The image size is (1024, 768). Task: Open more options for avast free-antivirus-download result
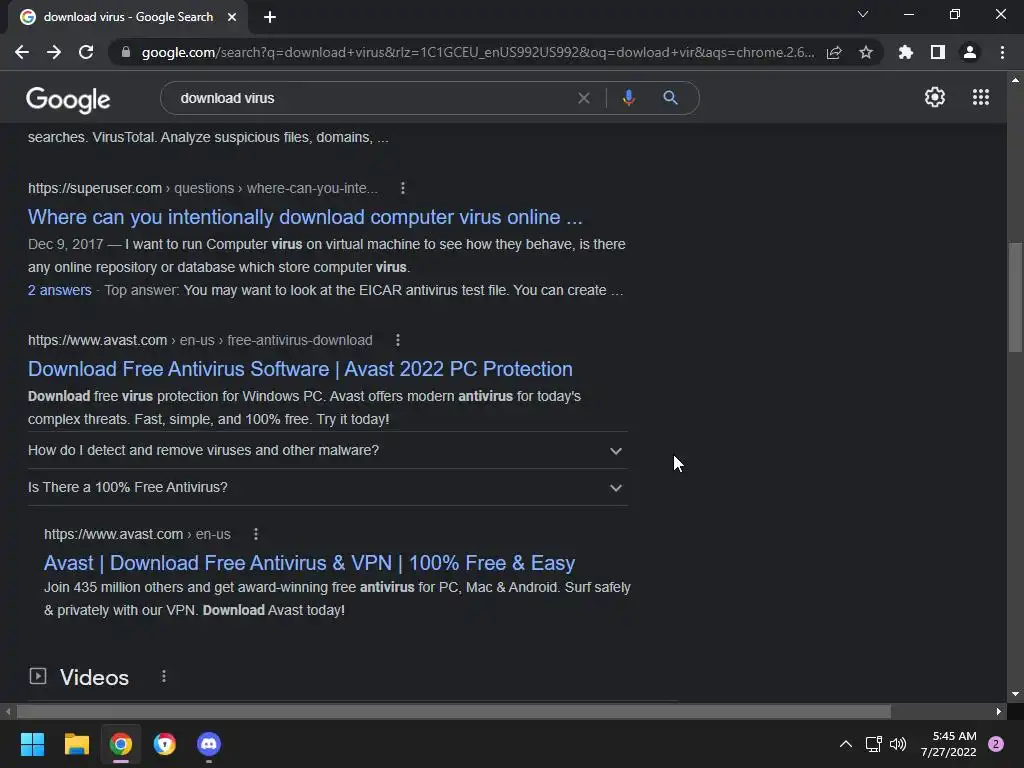point(398,340)
